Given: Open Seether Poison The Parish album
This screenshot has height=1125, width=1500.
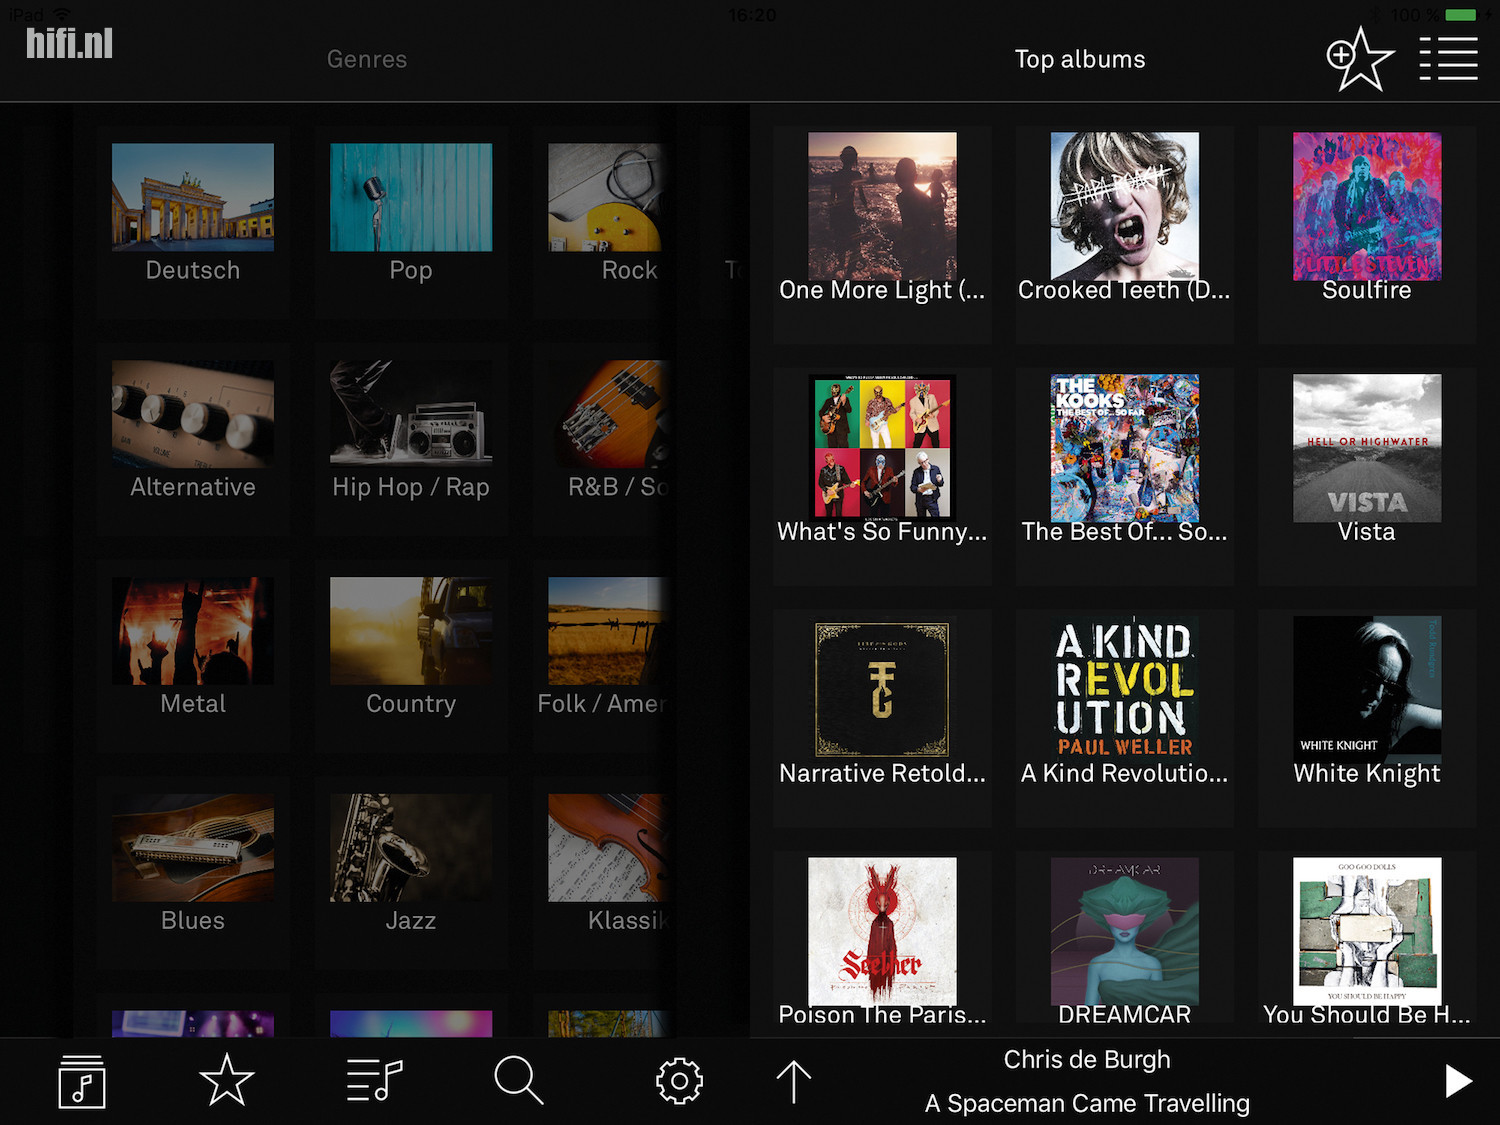Looking at the screenshot, I should pyautogui.click(x=882, y=943).
